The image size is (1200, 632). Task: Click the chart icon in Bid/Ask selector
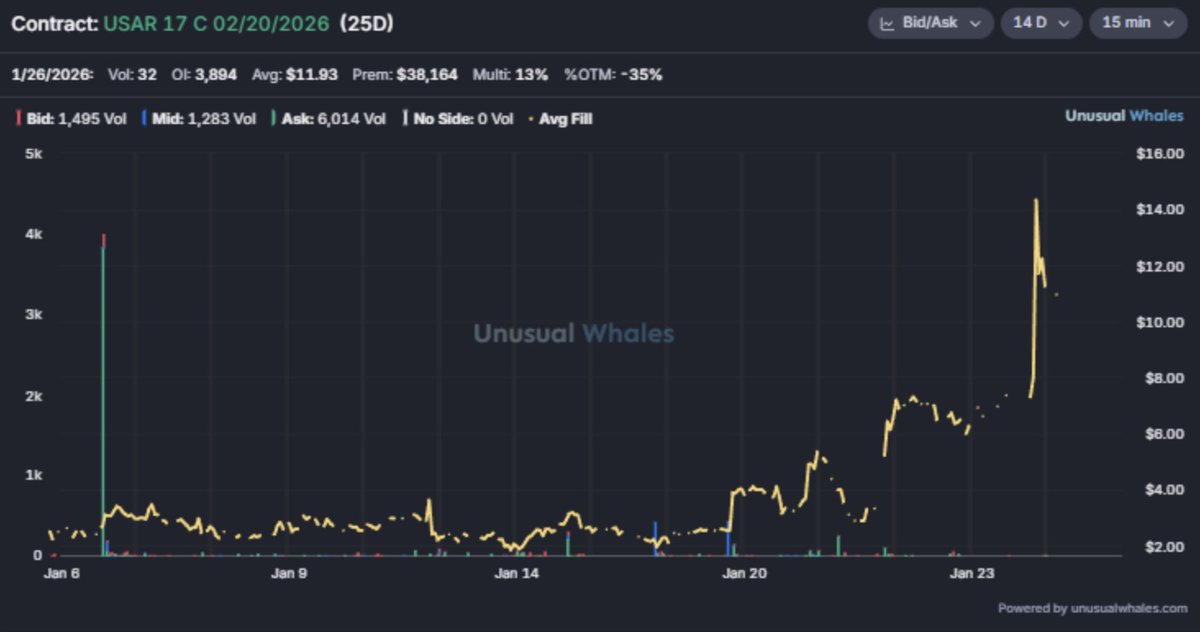886,23
